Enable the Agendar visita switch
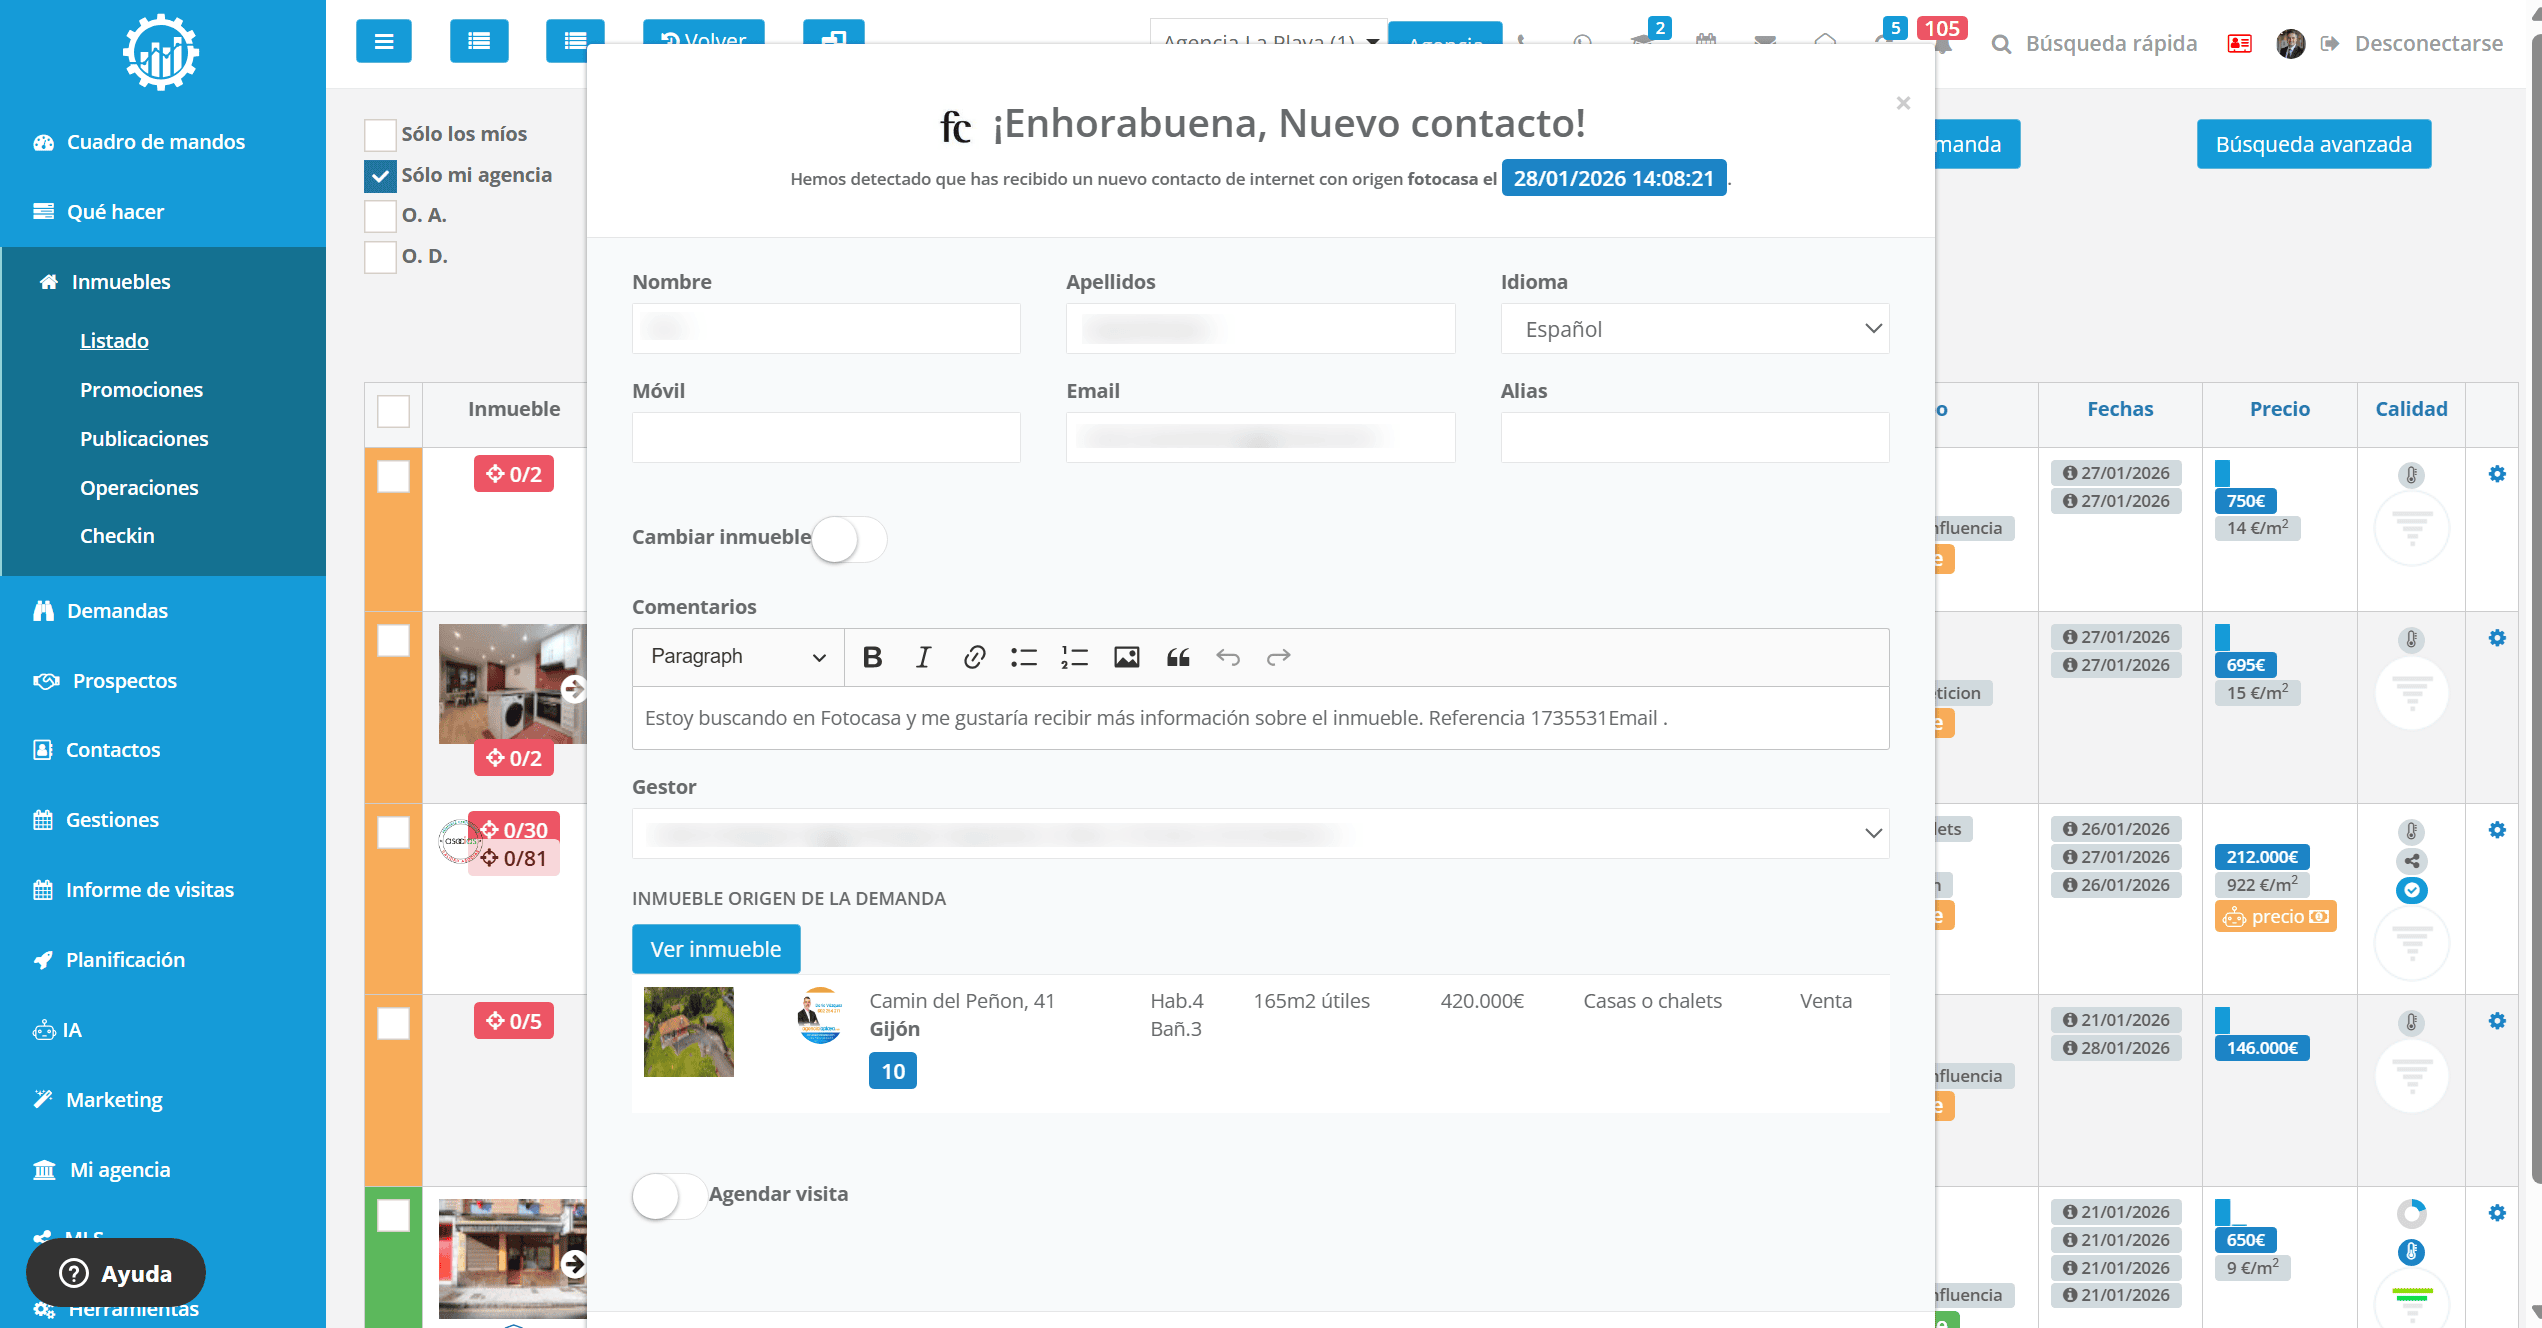Image resolution: width=2542 pixels, height=1328 pixels. [x=668, y=1194]
